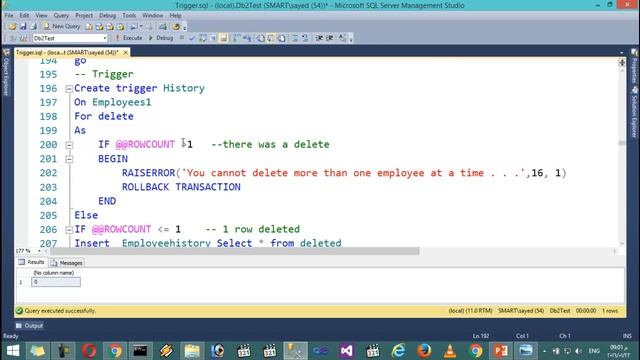
Task: Open the editor zoom level dropdown
Action: coord(39,251)
